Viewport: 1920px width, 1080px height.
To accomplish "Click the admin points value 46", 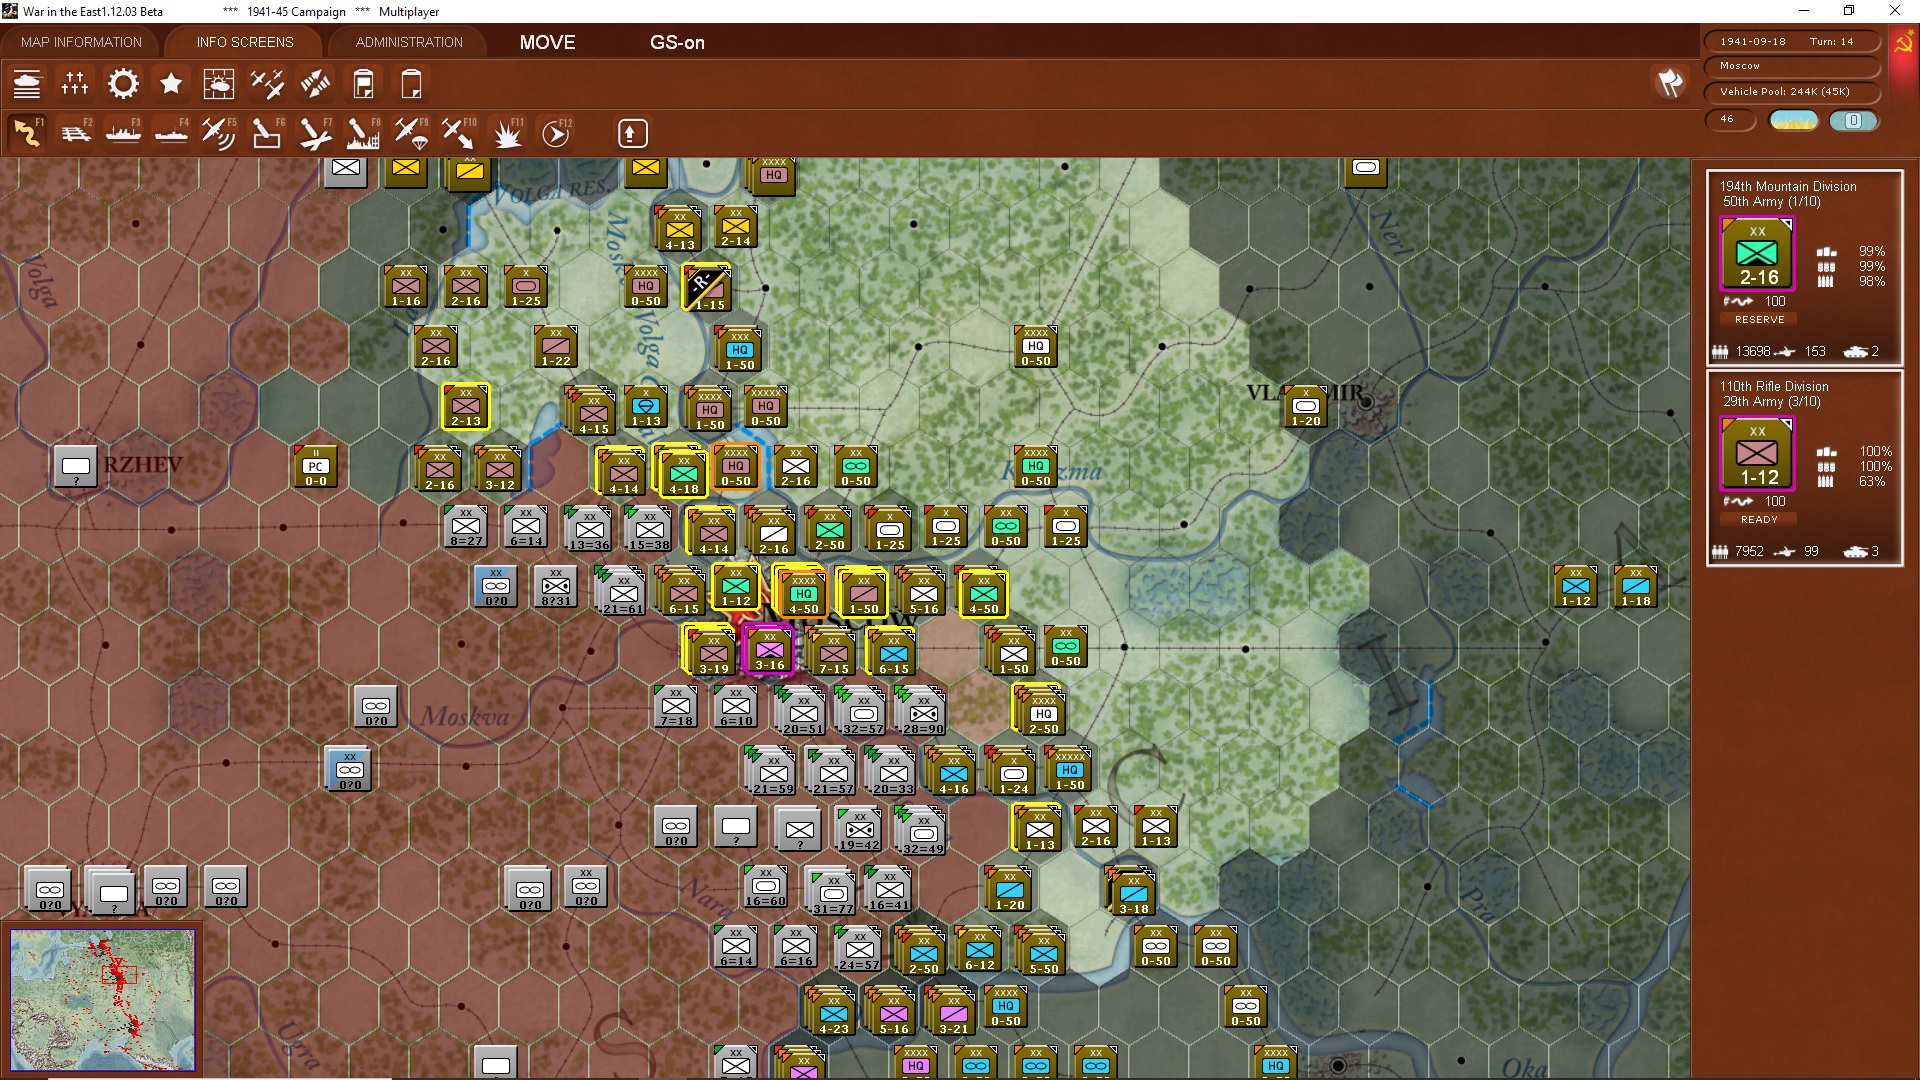I will (x=1729, y=120).
